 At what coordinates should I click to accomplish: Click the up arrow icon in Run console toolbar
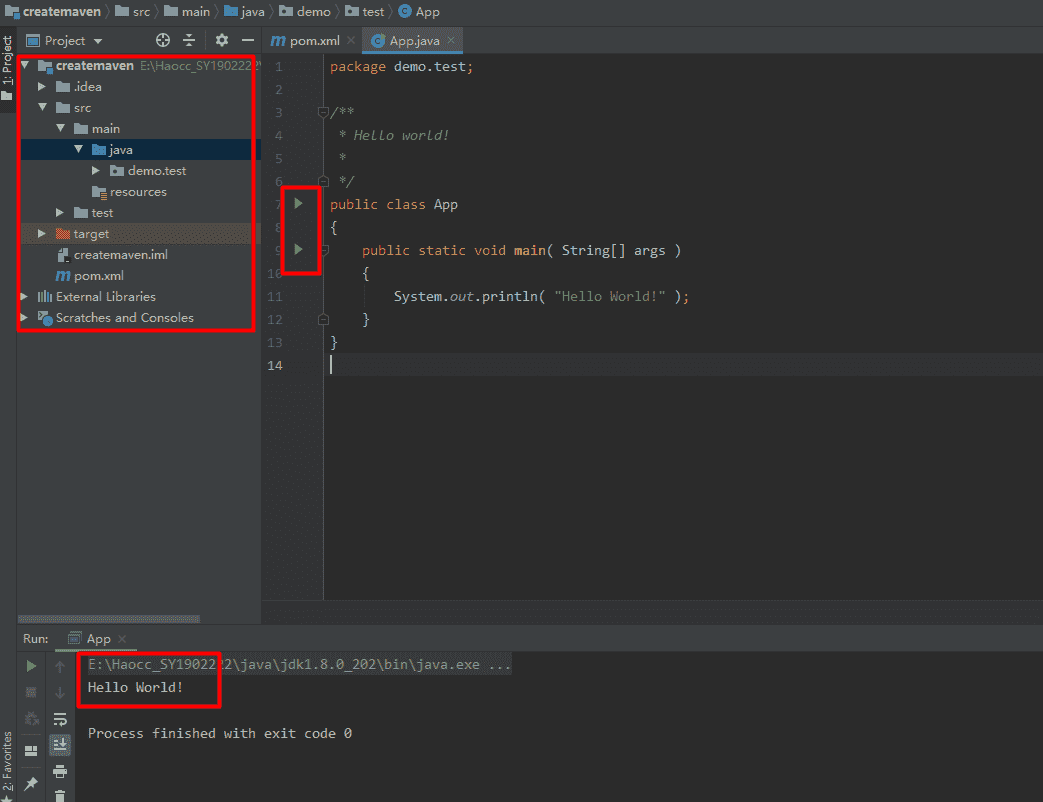point(60,666)
